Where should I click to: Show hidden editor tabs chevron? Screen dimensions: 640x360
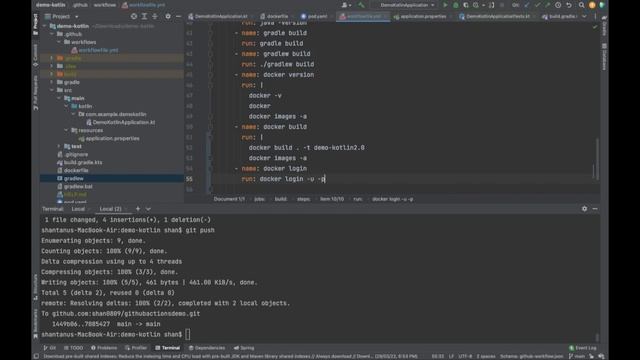(584, 17)
